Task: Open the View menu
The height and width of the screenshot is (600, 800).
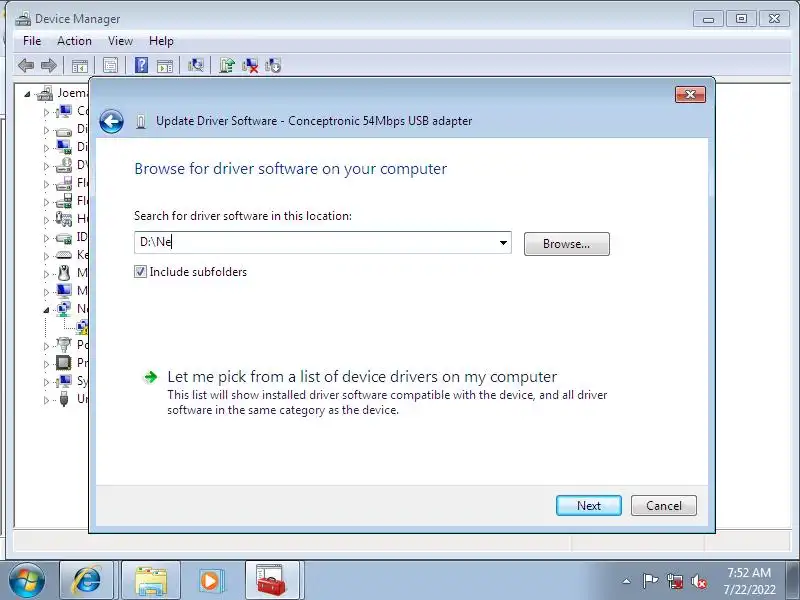Action: coord(120,41)
